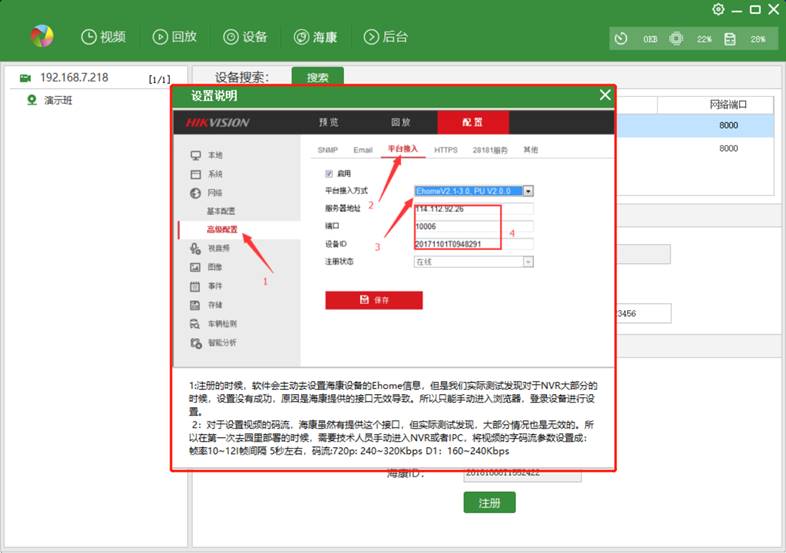The height and width of the screenshot is (553, 786).
Task: Open the 海康 Hikvision section
Action: pyautogui.click(x=315, y=37)
